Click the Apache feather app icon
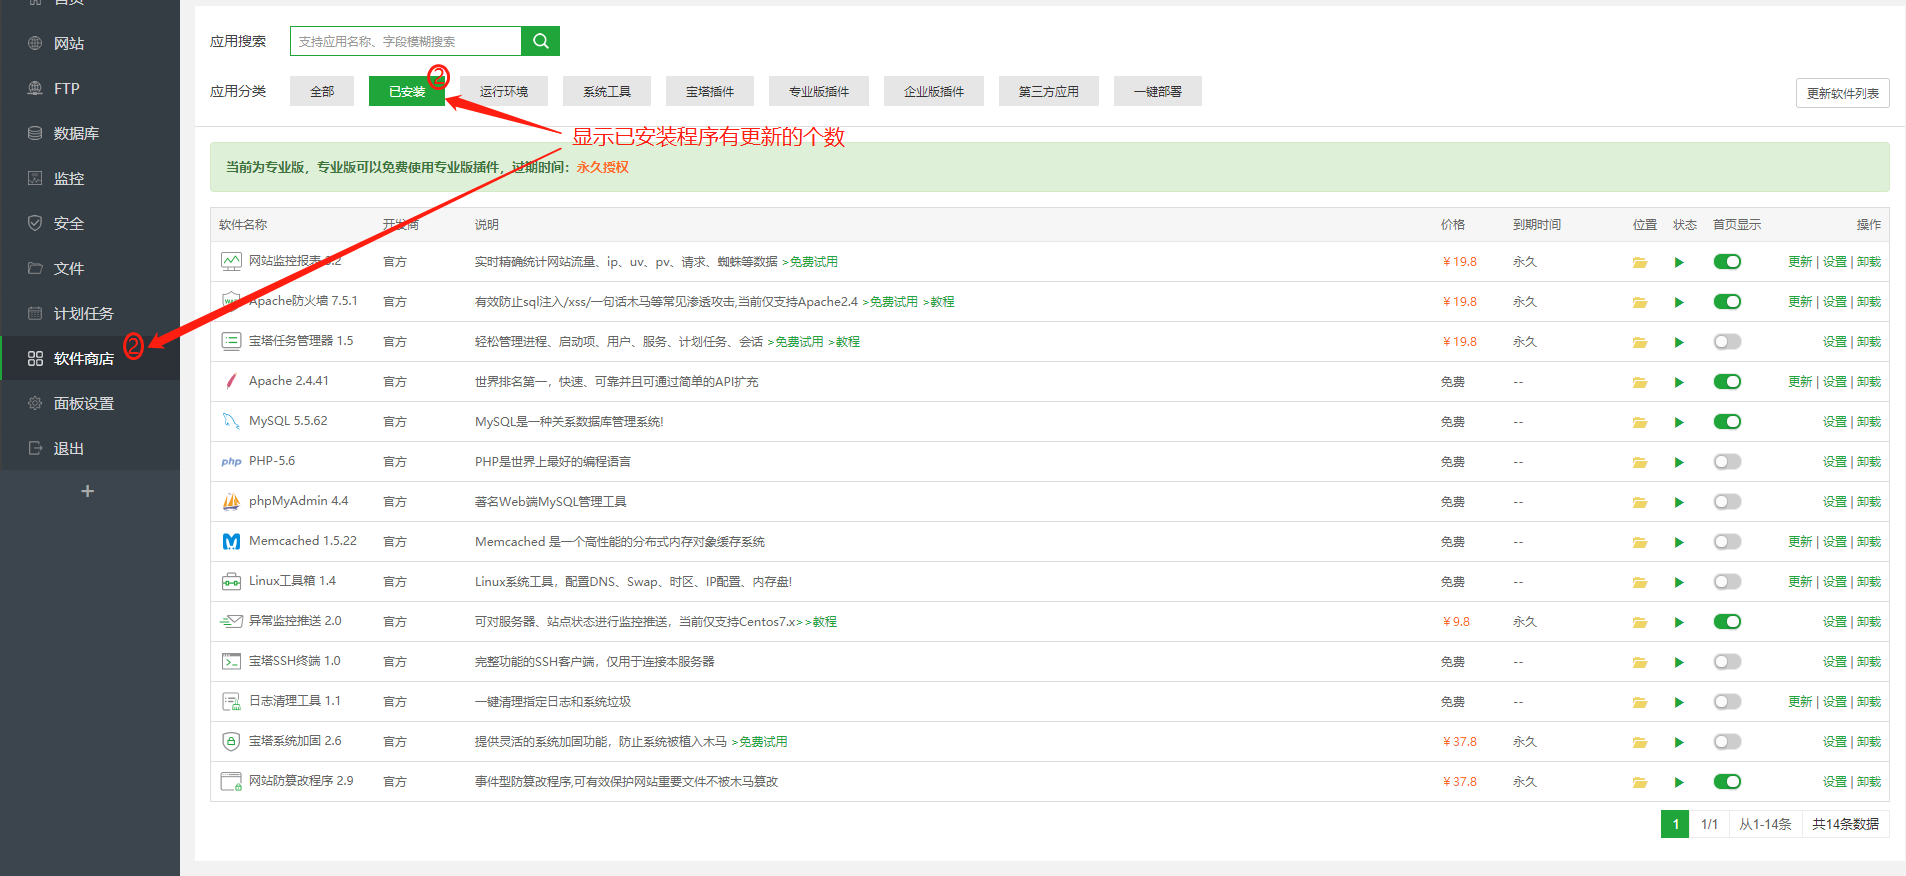This screenshot has height=876, width=1906. click(x=231, y=381)
